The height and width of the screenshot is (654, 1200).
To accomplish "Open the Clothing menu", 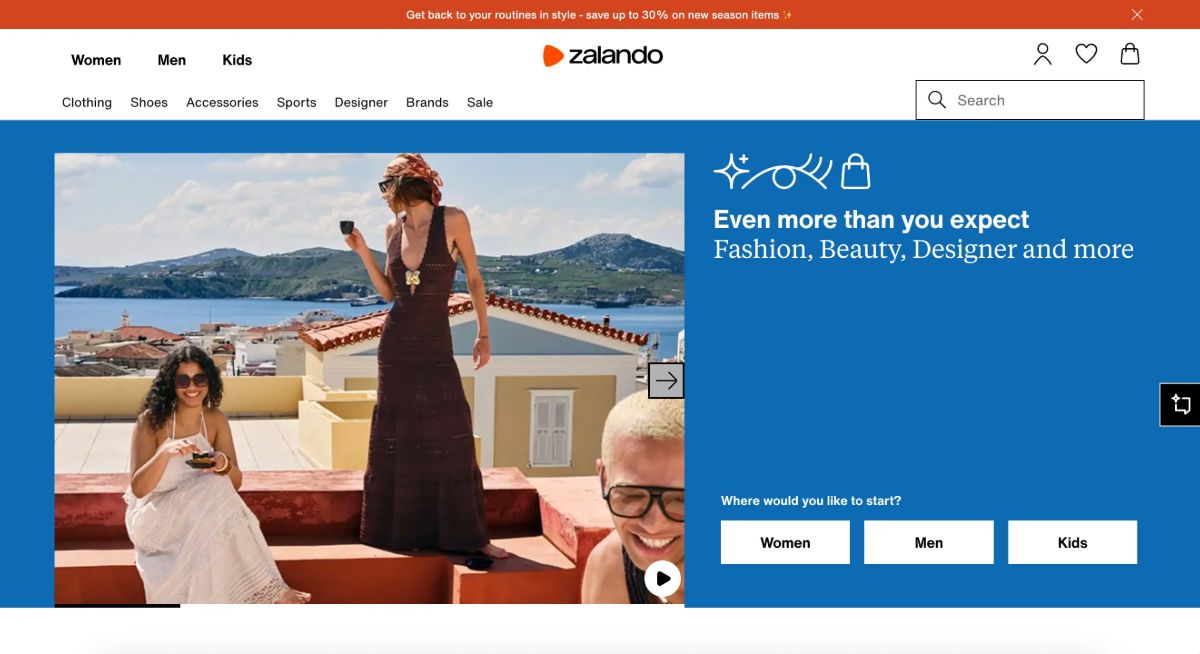I will [x=87, y=102].
